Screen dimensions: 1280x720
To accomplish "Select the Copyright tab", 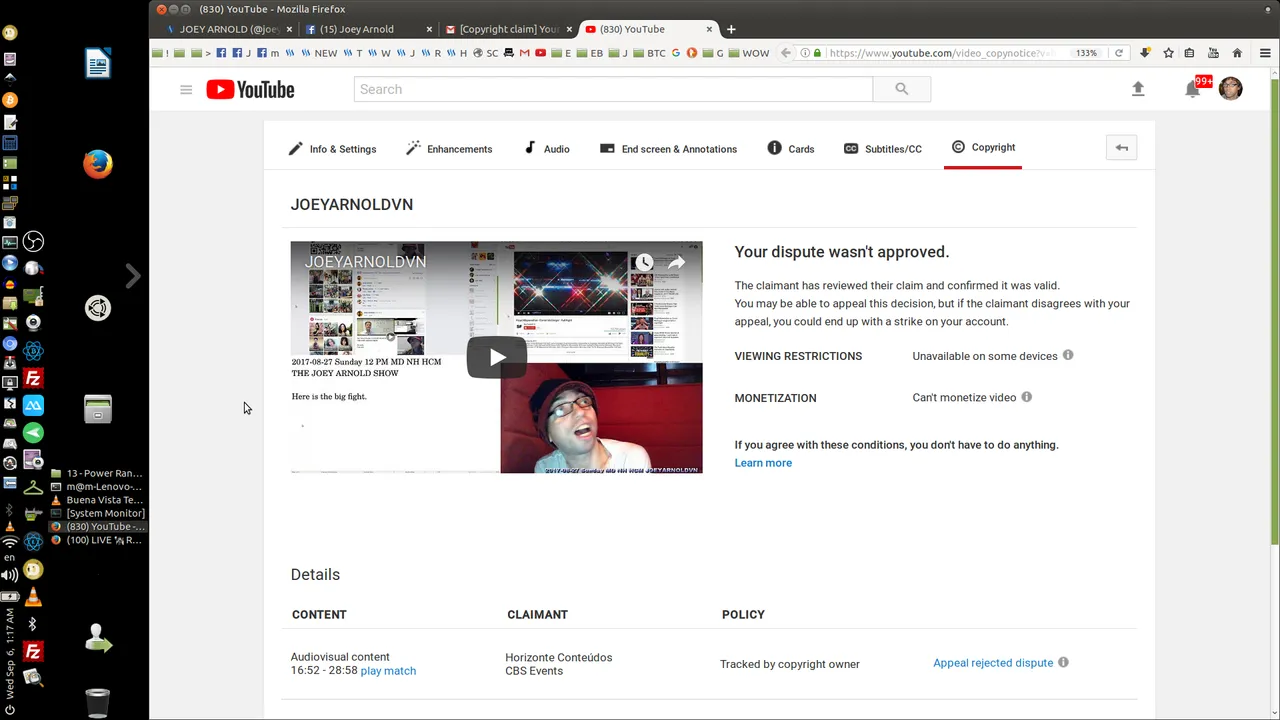I will (983, 147).
